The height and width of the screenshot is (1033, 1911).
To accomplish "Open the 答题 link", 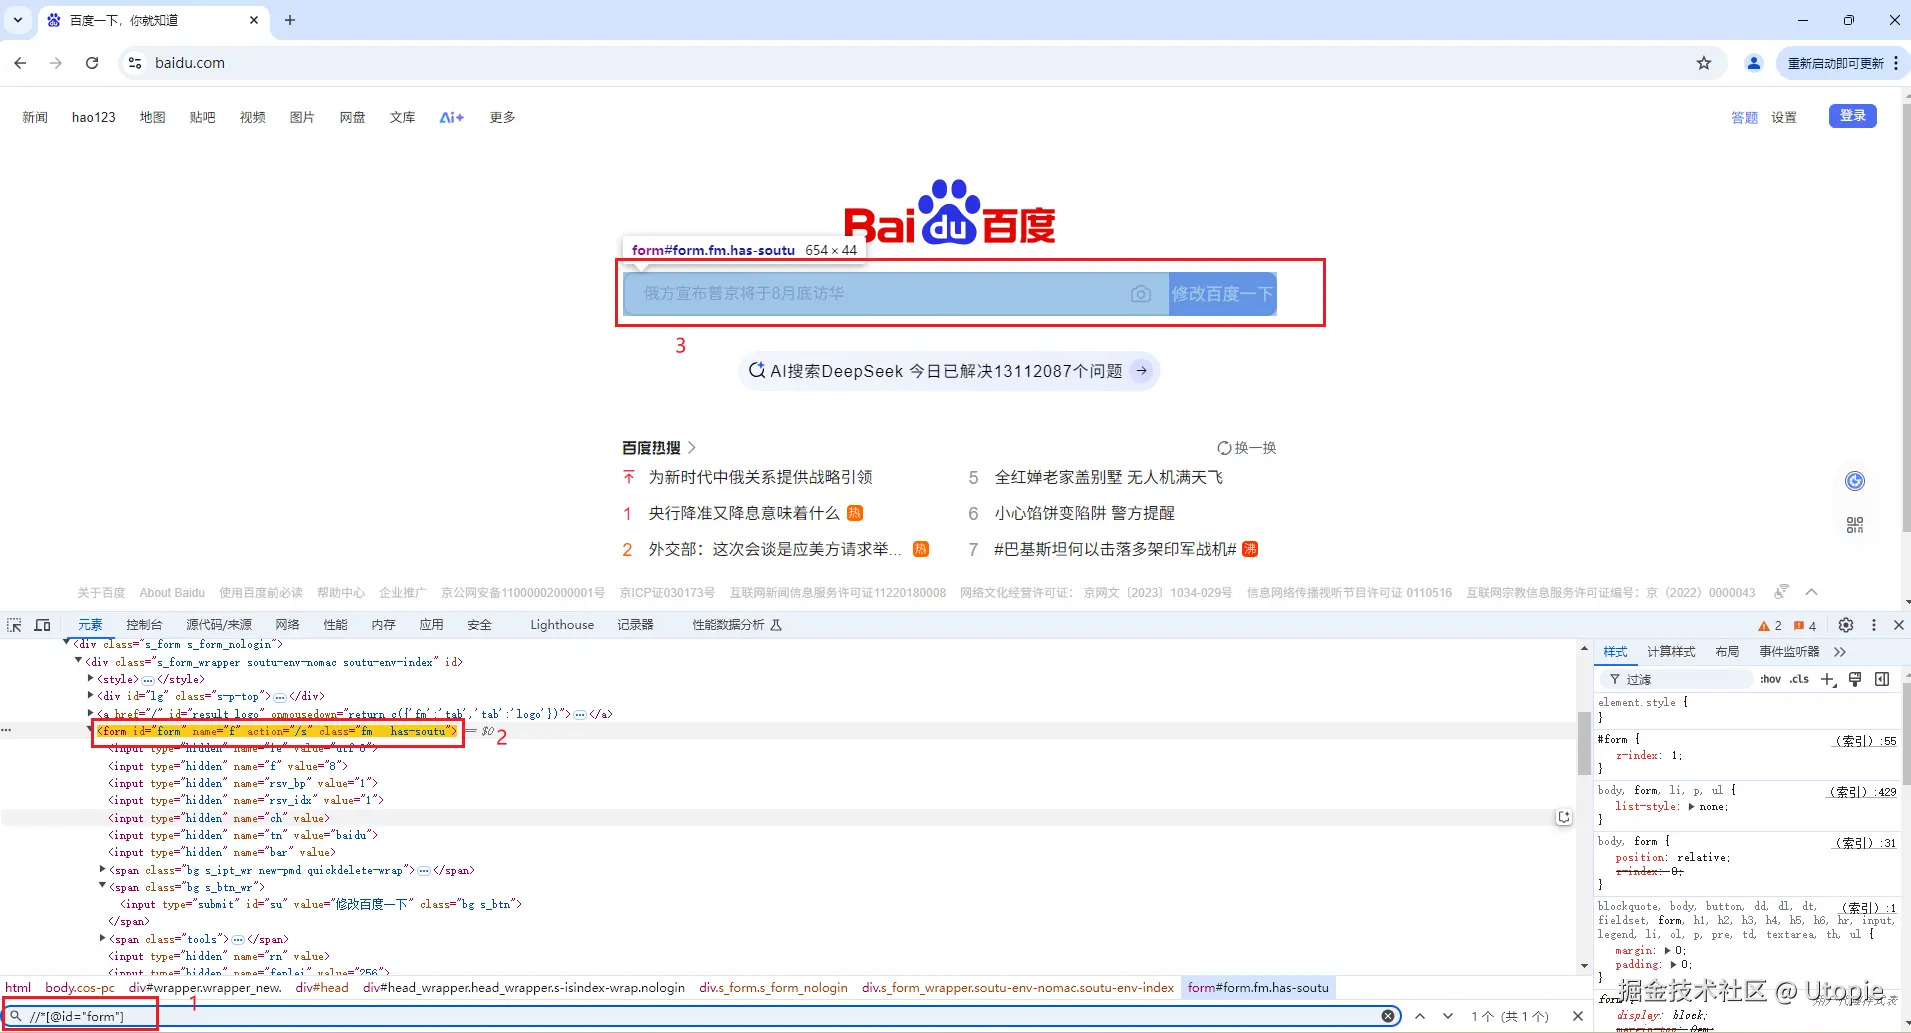I will coord(1744,117).
